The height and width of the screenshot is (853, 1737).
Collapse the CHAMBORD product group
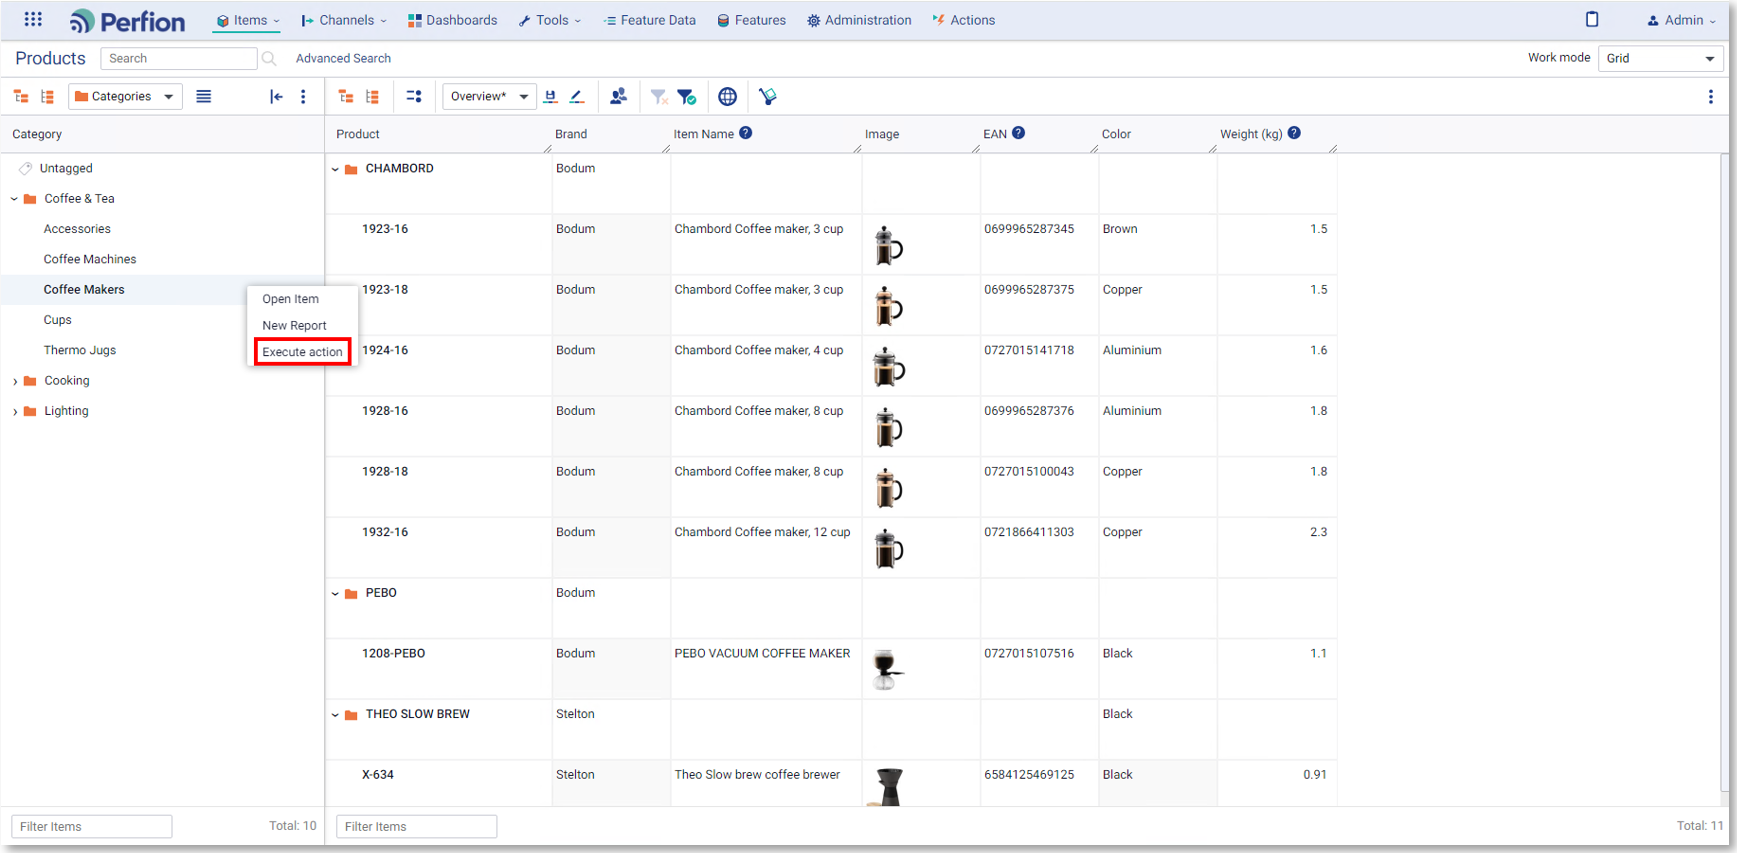pyautogui.click(x=335, y=169)
